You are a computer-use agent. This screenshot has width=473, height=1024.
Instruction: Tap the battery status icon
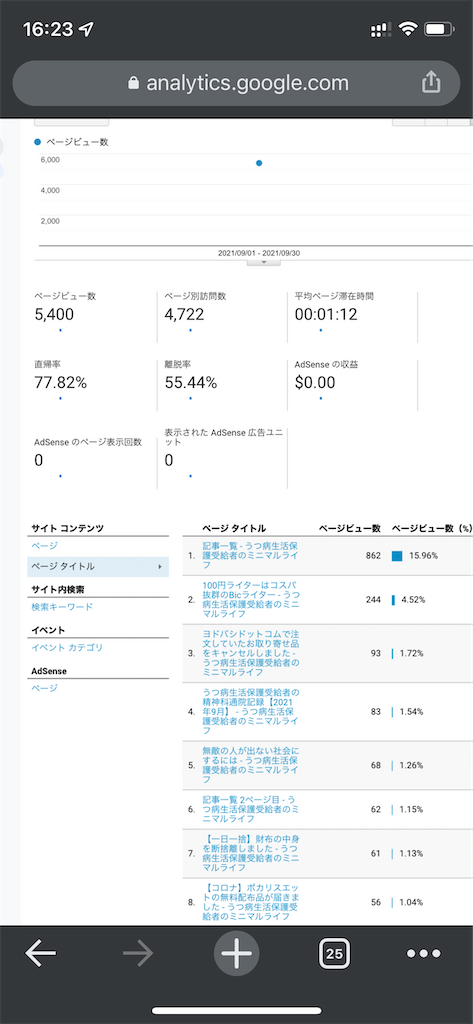[439, 29]
